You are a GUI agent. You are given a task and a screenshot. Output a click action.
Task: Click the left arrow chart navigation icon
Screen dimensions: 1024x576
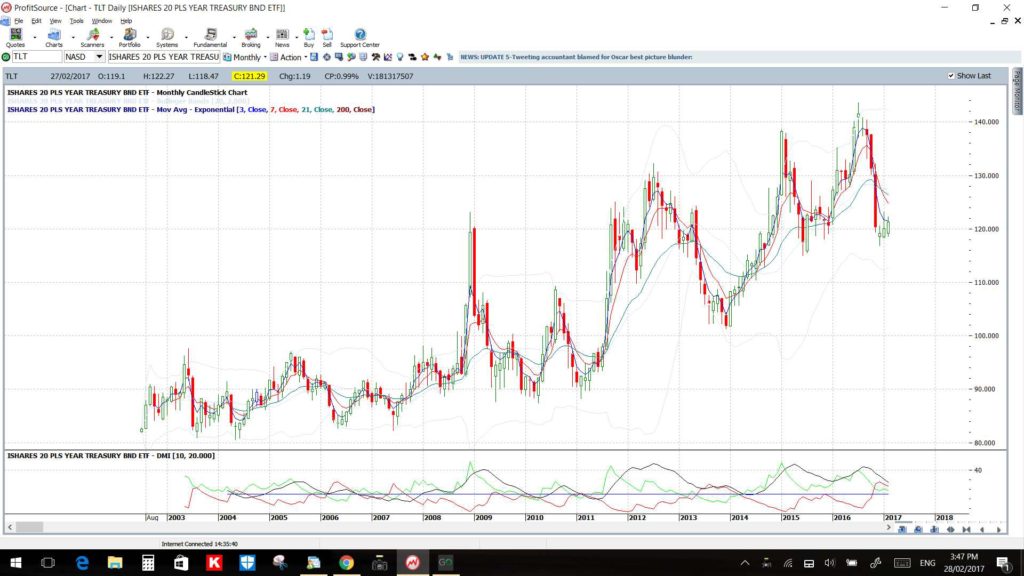982,530
